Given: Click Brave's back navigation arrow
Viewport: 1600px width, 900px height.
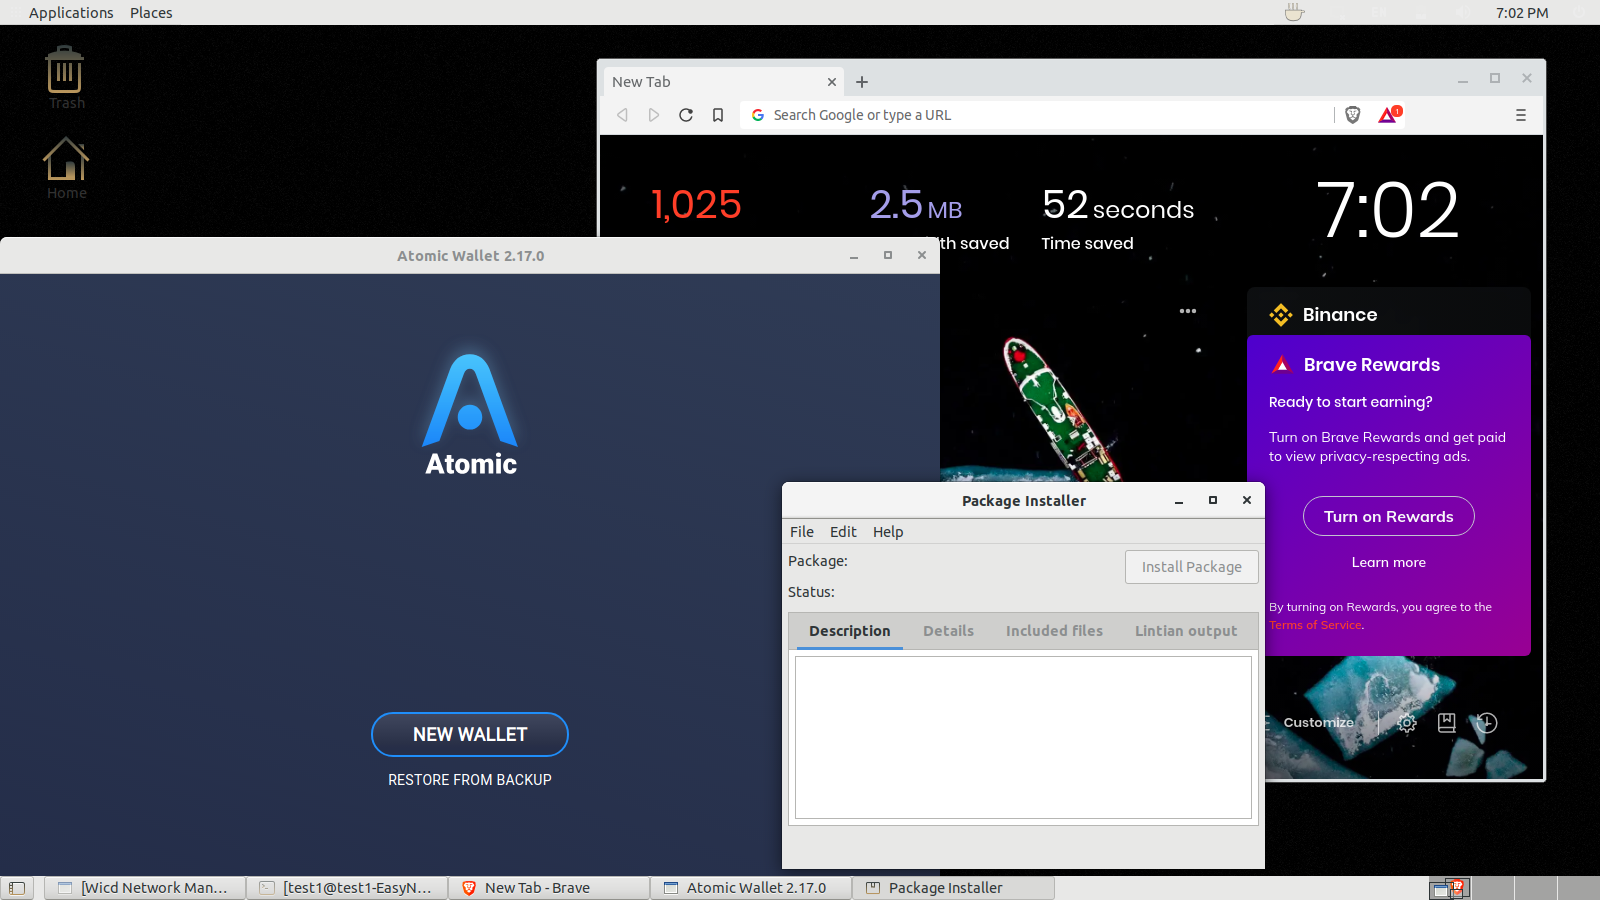Looking at the screenshot, I should pyautogui.click(x=622, y=115).
